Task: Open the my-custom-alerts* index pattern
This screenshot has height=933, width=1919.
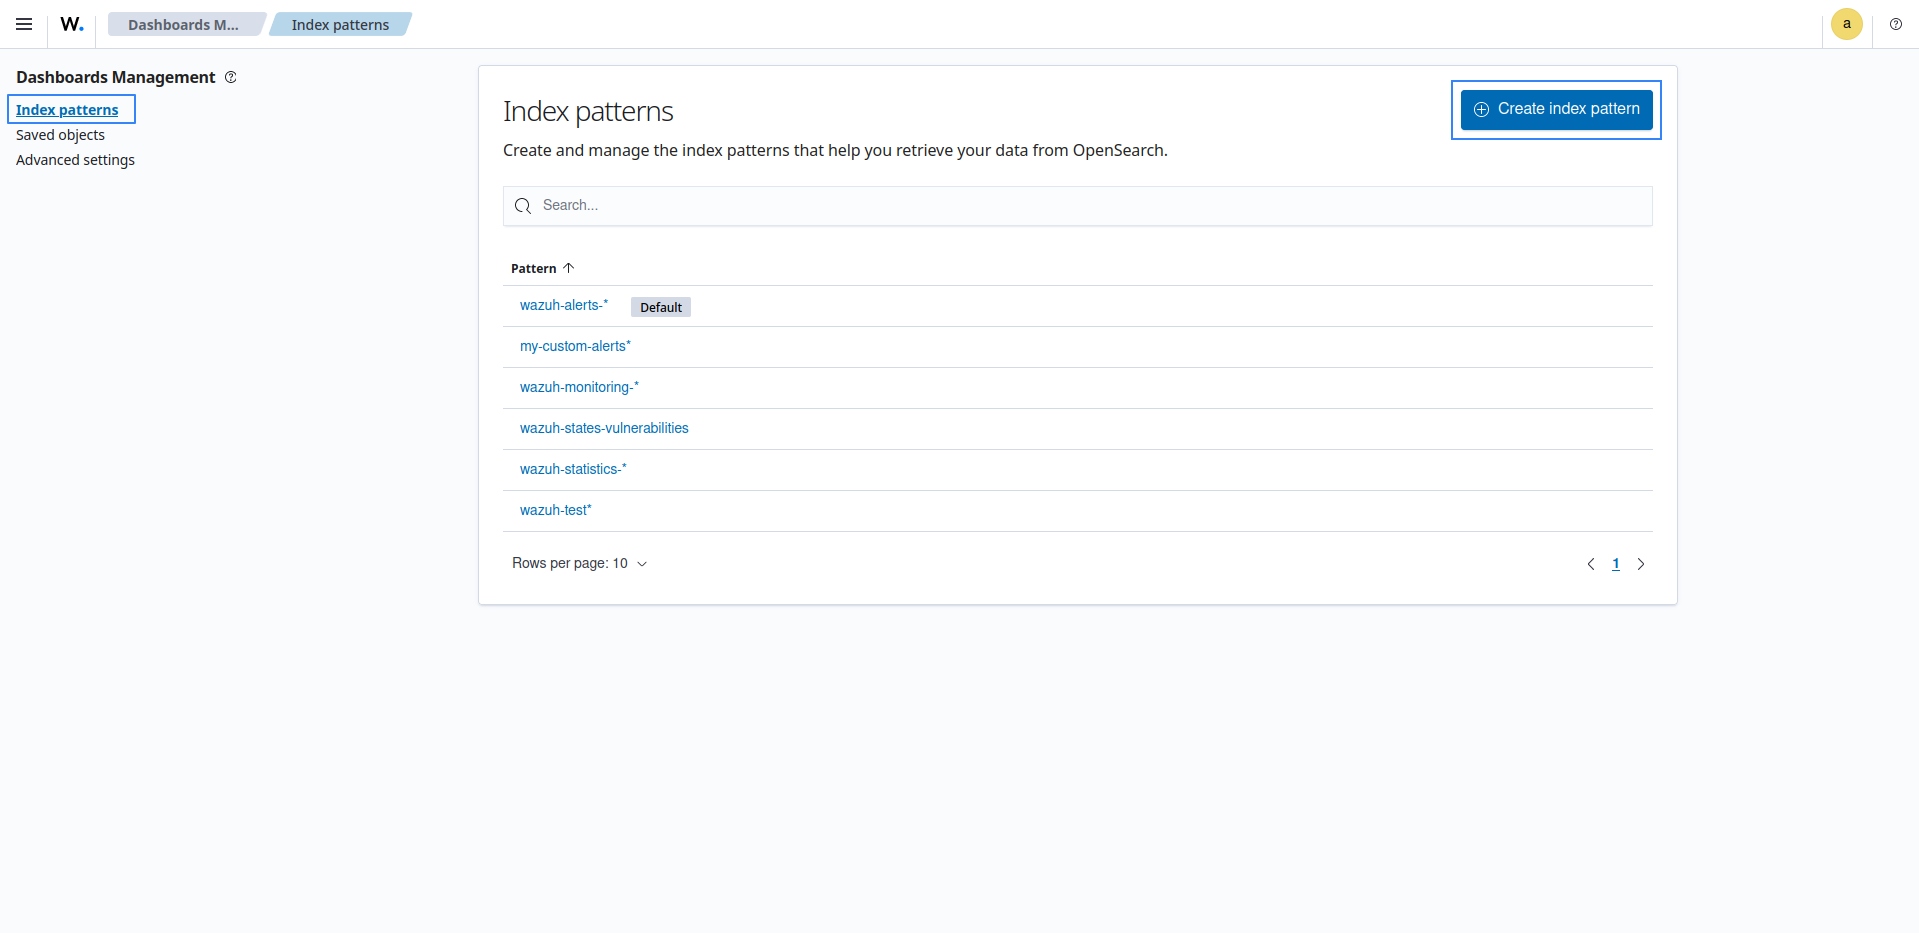Action: tap(575, 347)
